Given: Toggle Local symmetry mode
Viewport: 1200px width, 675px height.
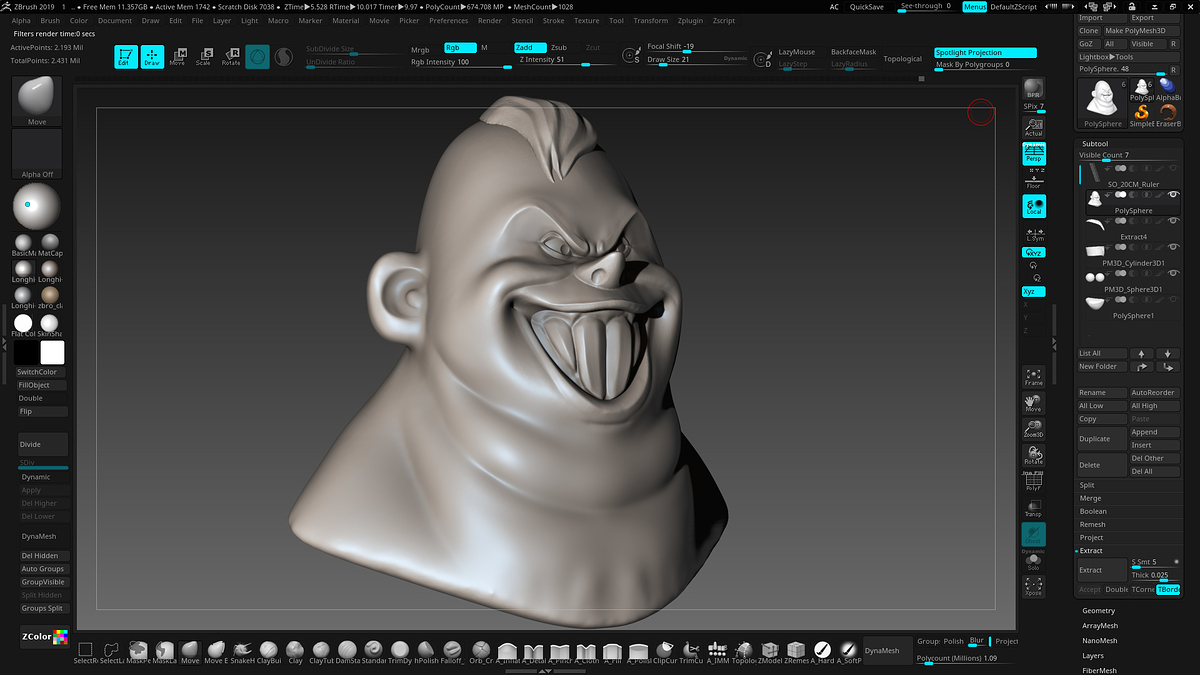Looking at the screenshot, I should (1034, 206).
